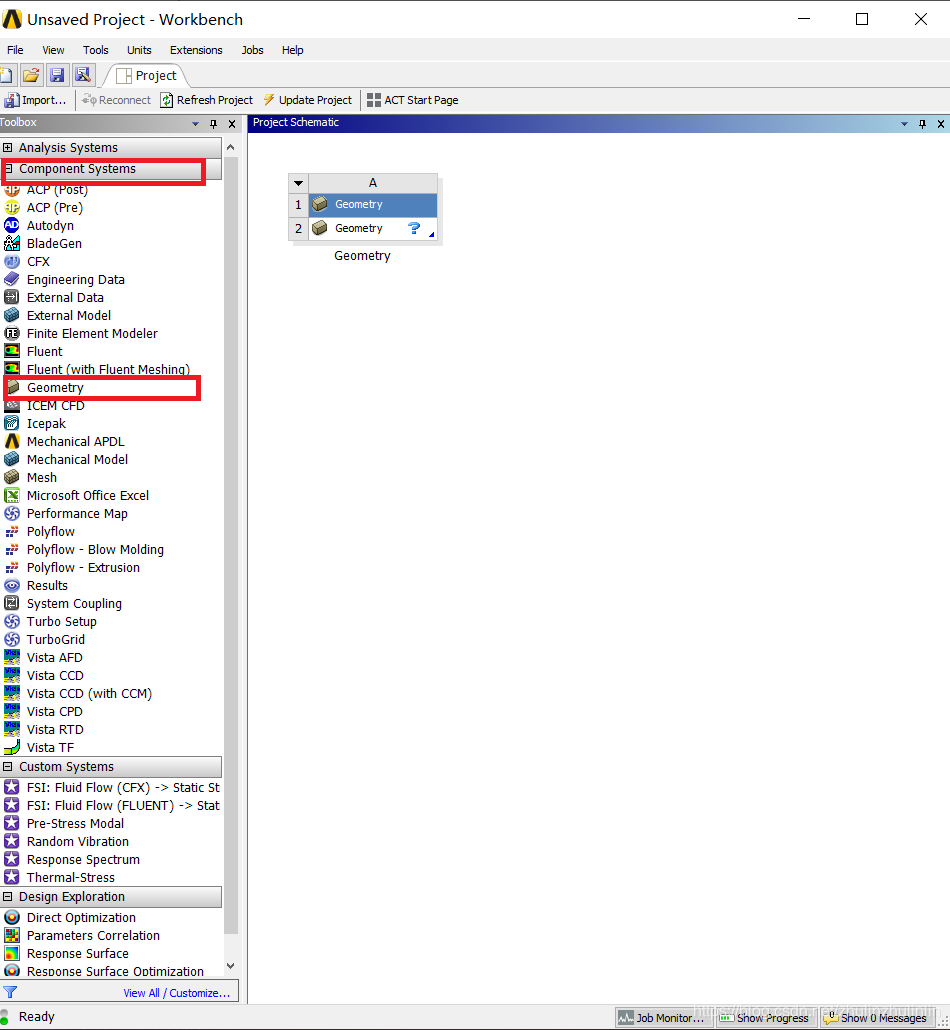Viewport: 950px width, 1030px height.
Task: Open the system A dropdown arrow
Action: pyautogui.click(x=298, y=183)
